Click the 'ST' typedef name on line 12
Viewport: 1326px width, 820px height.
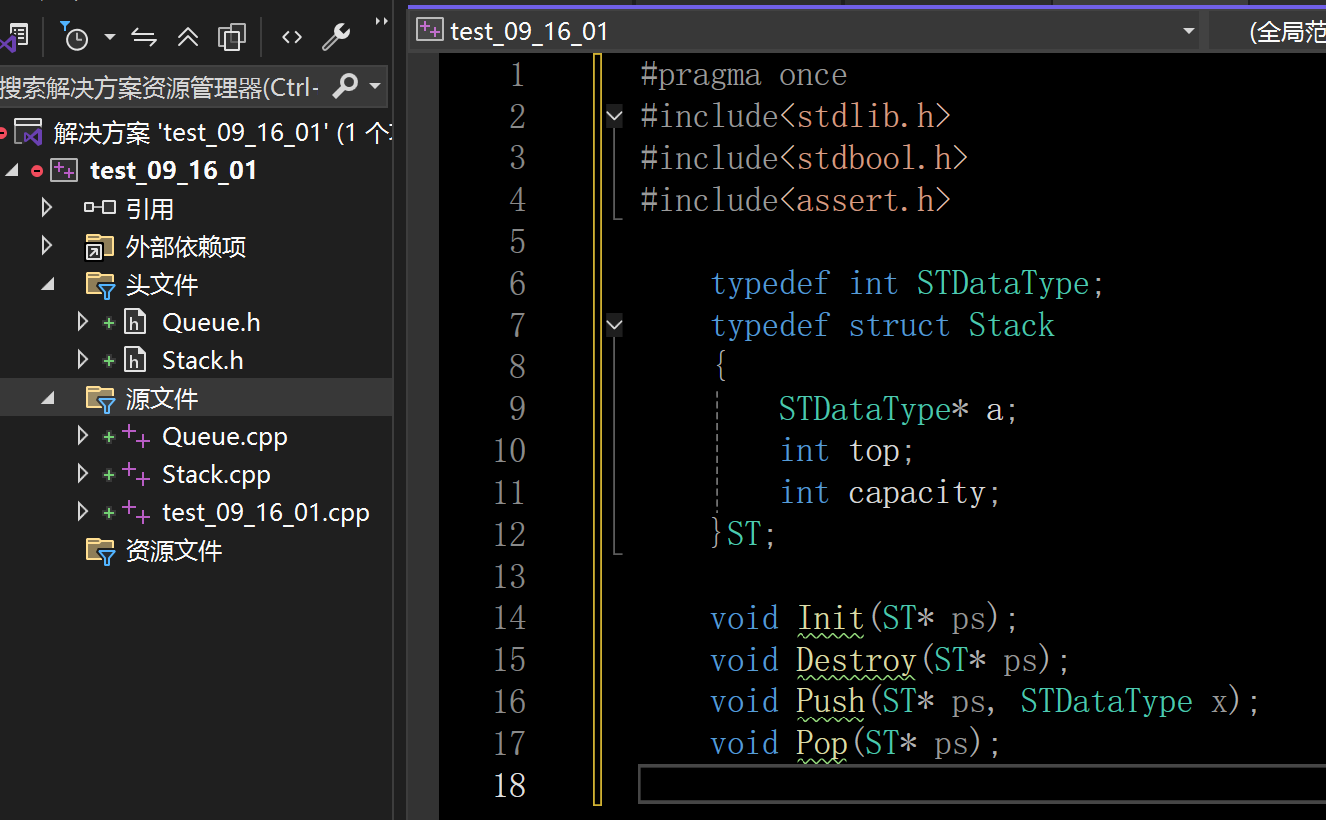[x=743, y=534]
